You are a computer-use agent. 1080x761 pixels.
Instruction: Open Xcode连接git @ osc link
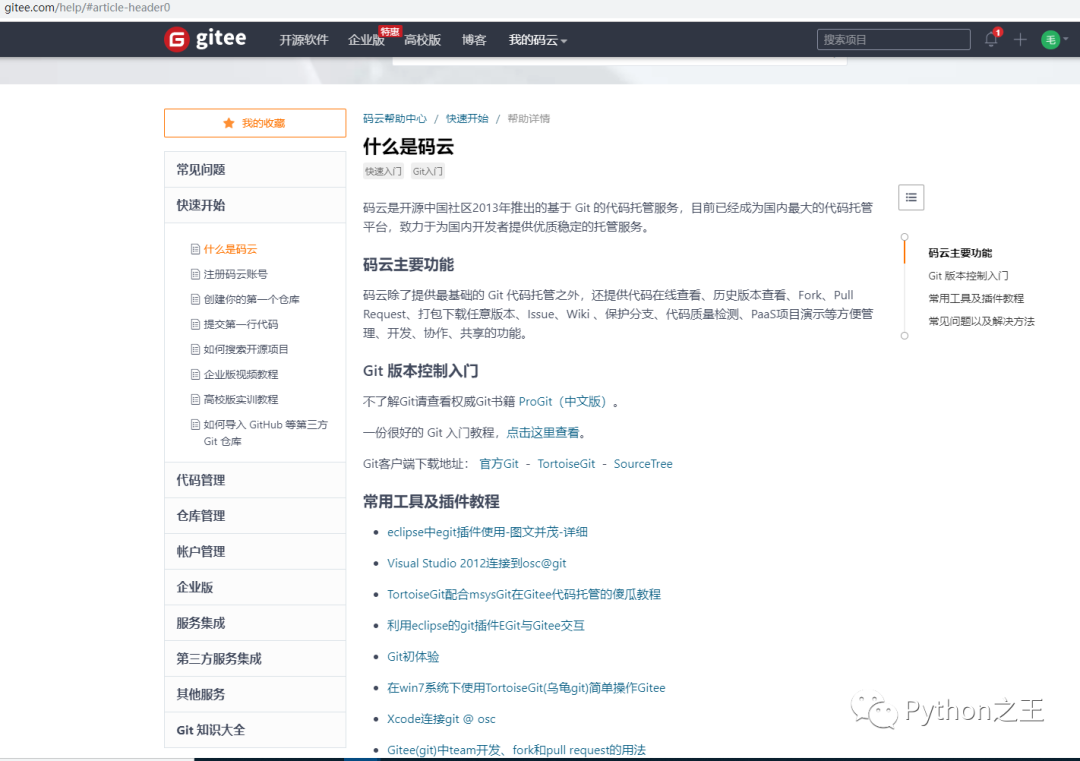[441, 718]
